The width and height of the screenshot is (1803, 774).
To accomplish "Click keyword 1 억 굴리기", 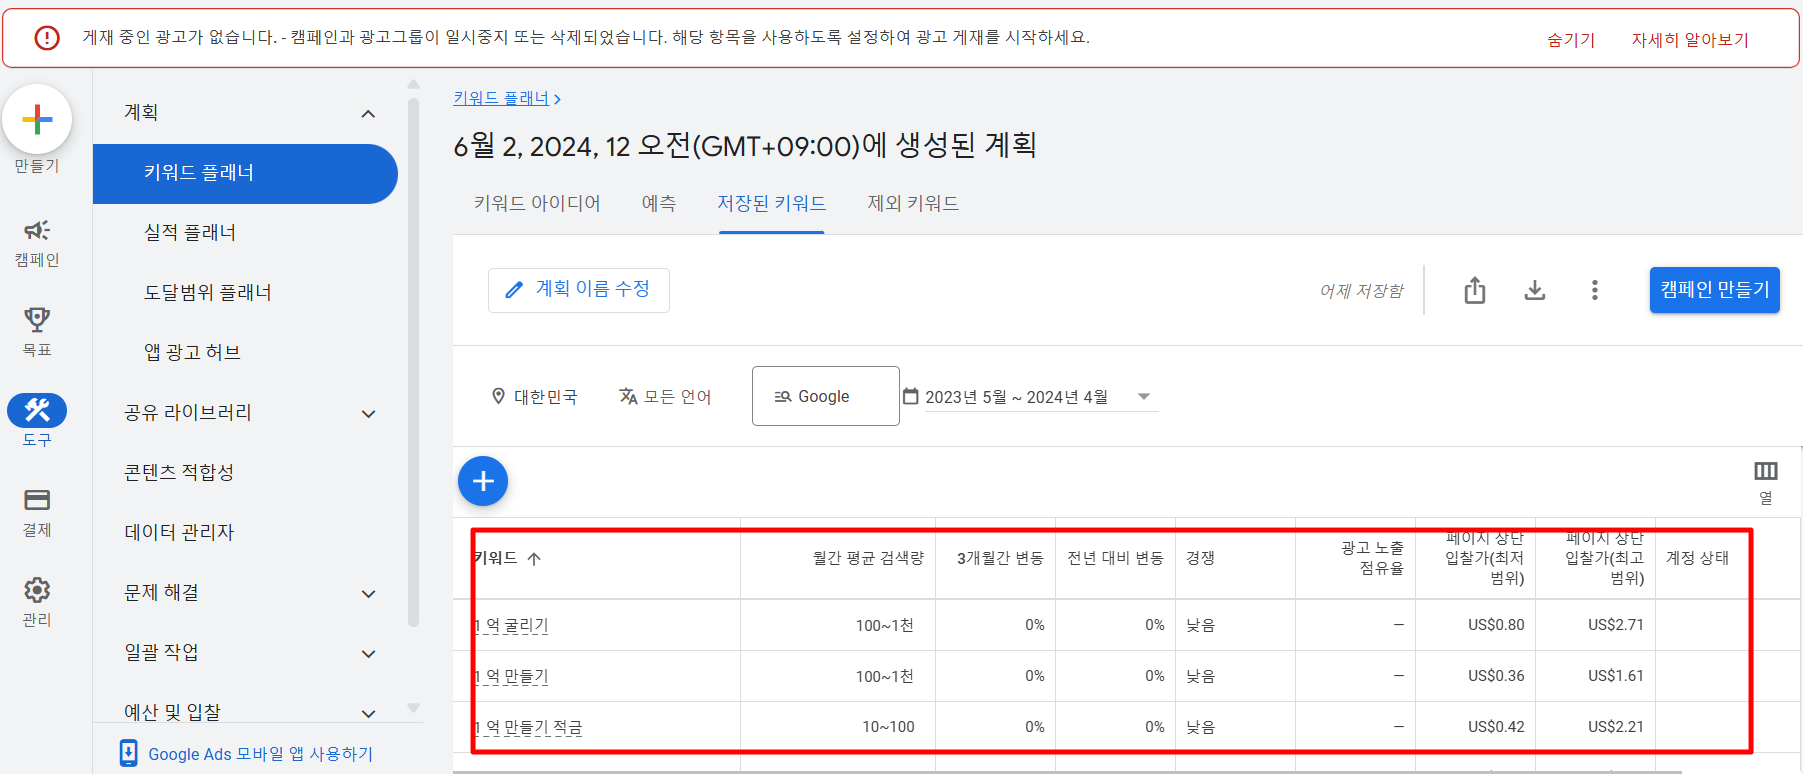I will [x=511, y=625].
